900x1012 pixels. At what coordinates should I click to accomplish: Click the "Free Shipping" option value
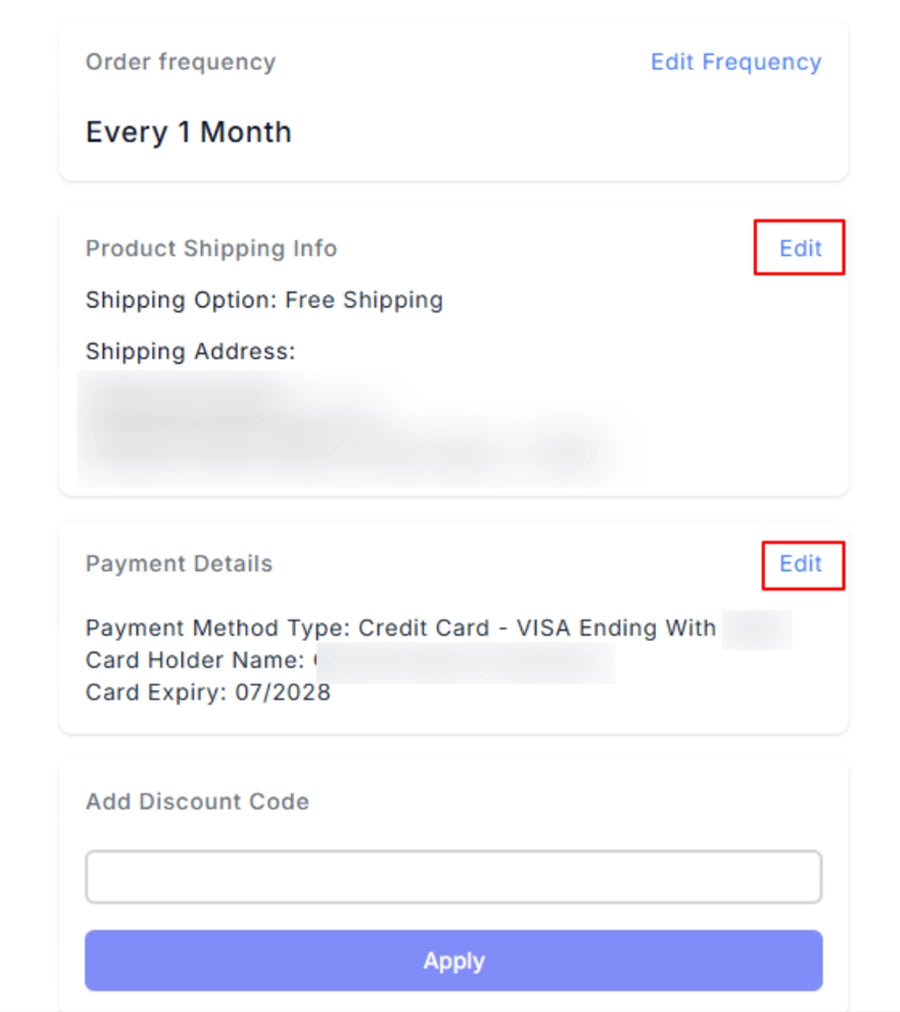pos(364,300)
